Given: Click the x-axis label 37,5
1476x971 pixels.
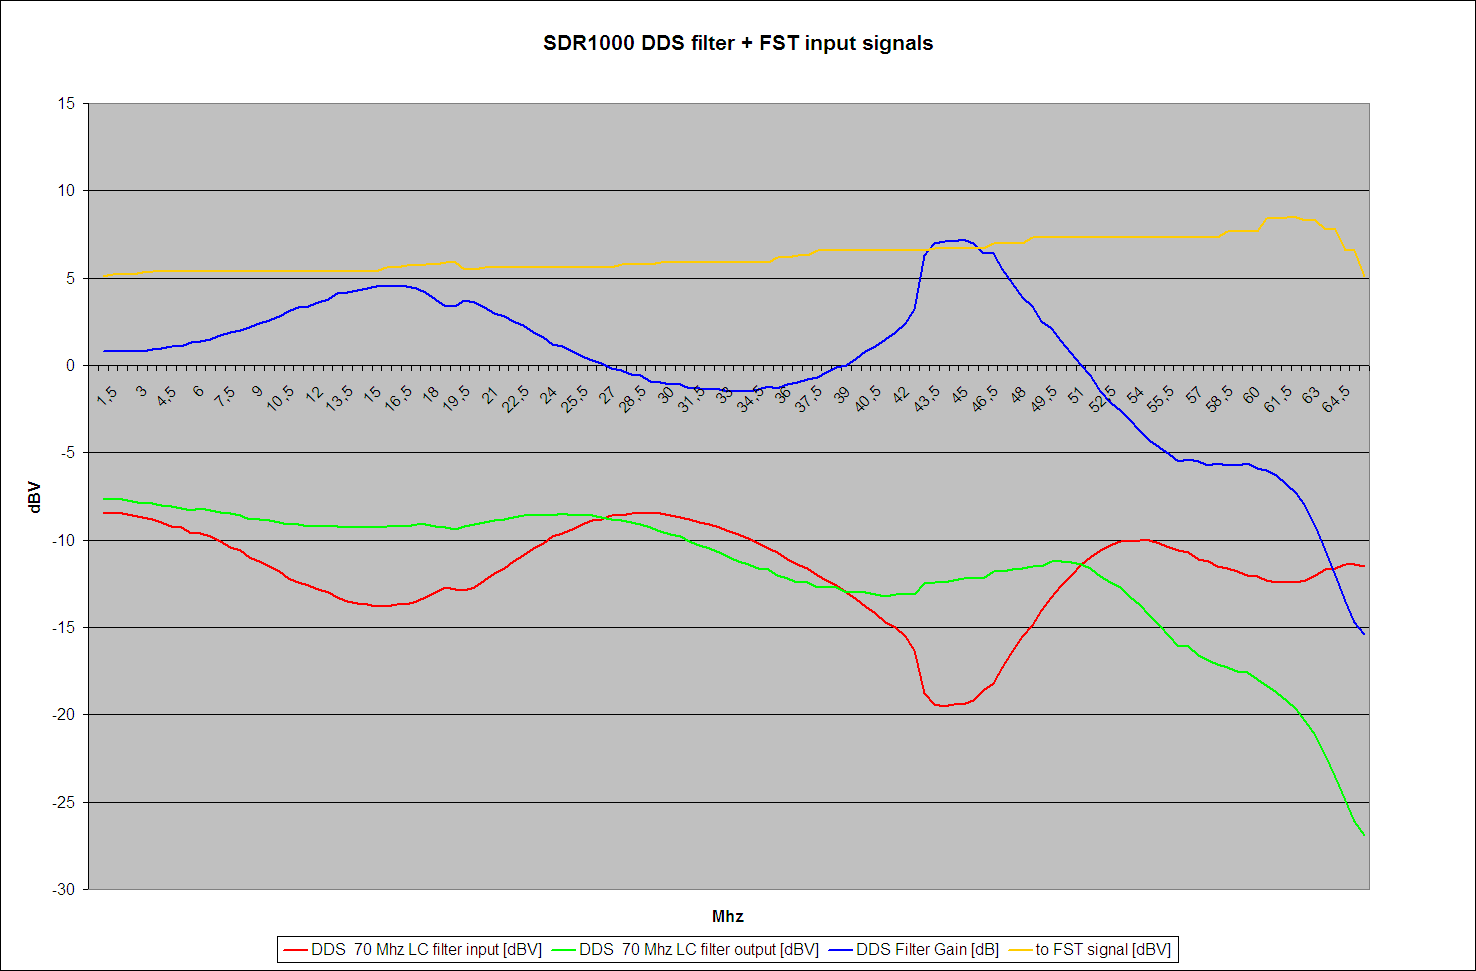Looking at the screenshot, I should [x=808, y=397].
